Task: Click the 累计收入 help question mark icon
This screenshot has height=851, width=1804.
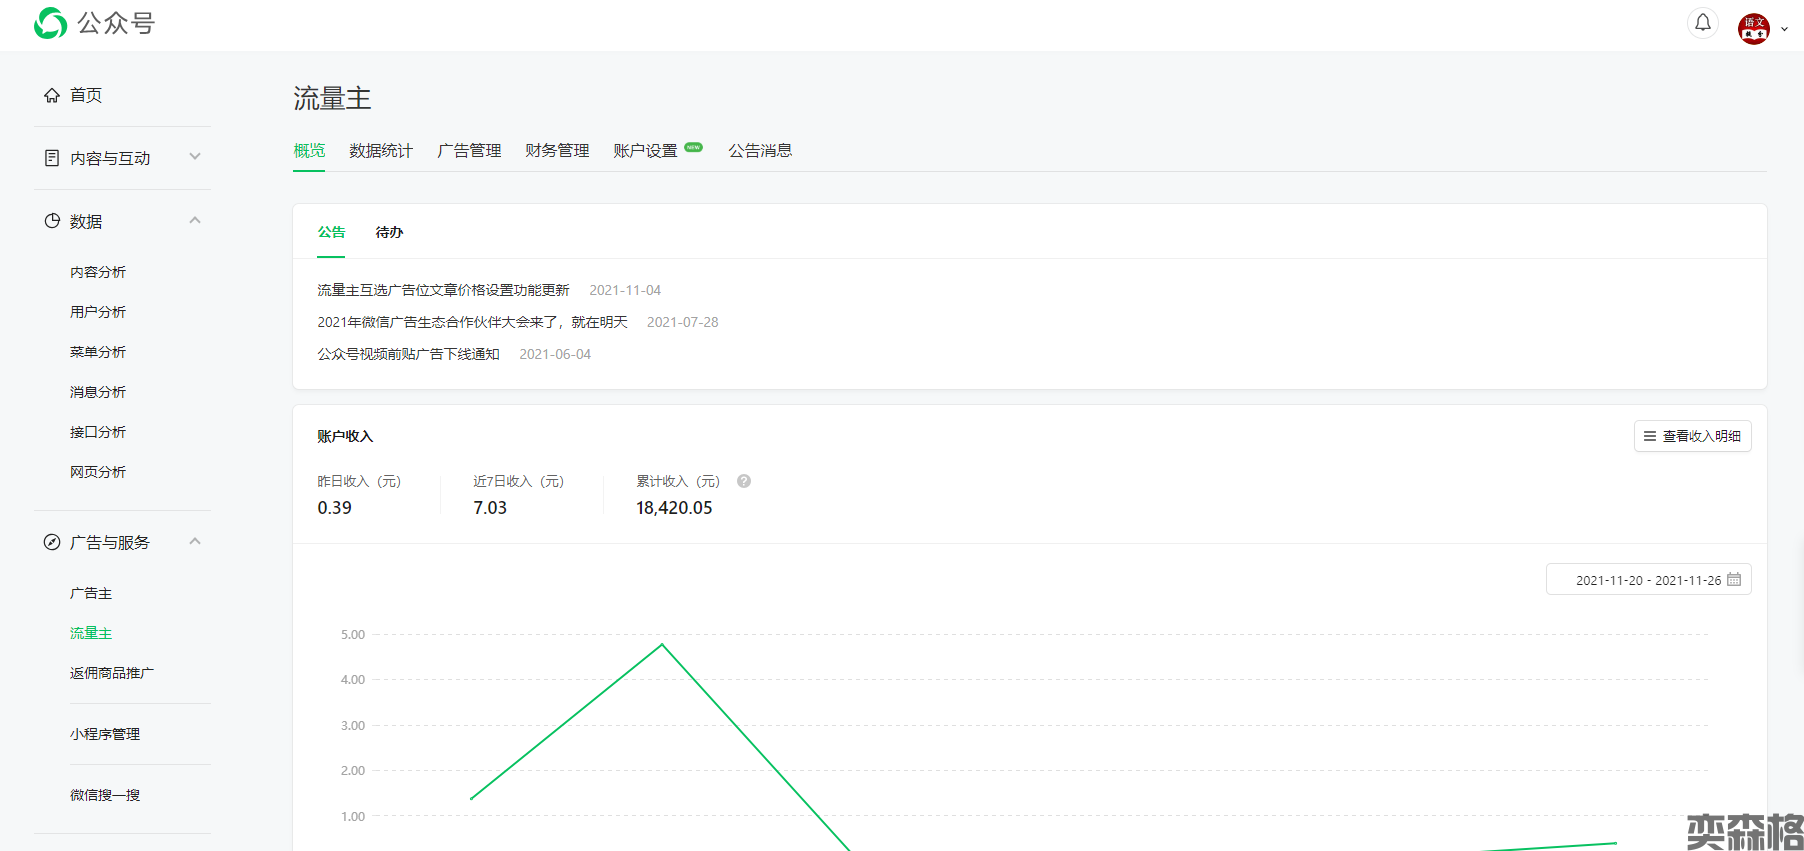Action: click(x=744, y=481)
